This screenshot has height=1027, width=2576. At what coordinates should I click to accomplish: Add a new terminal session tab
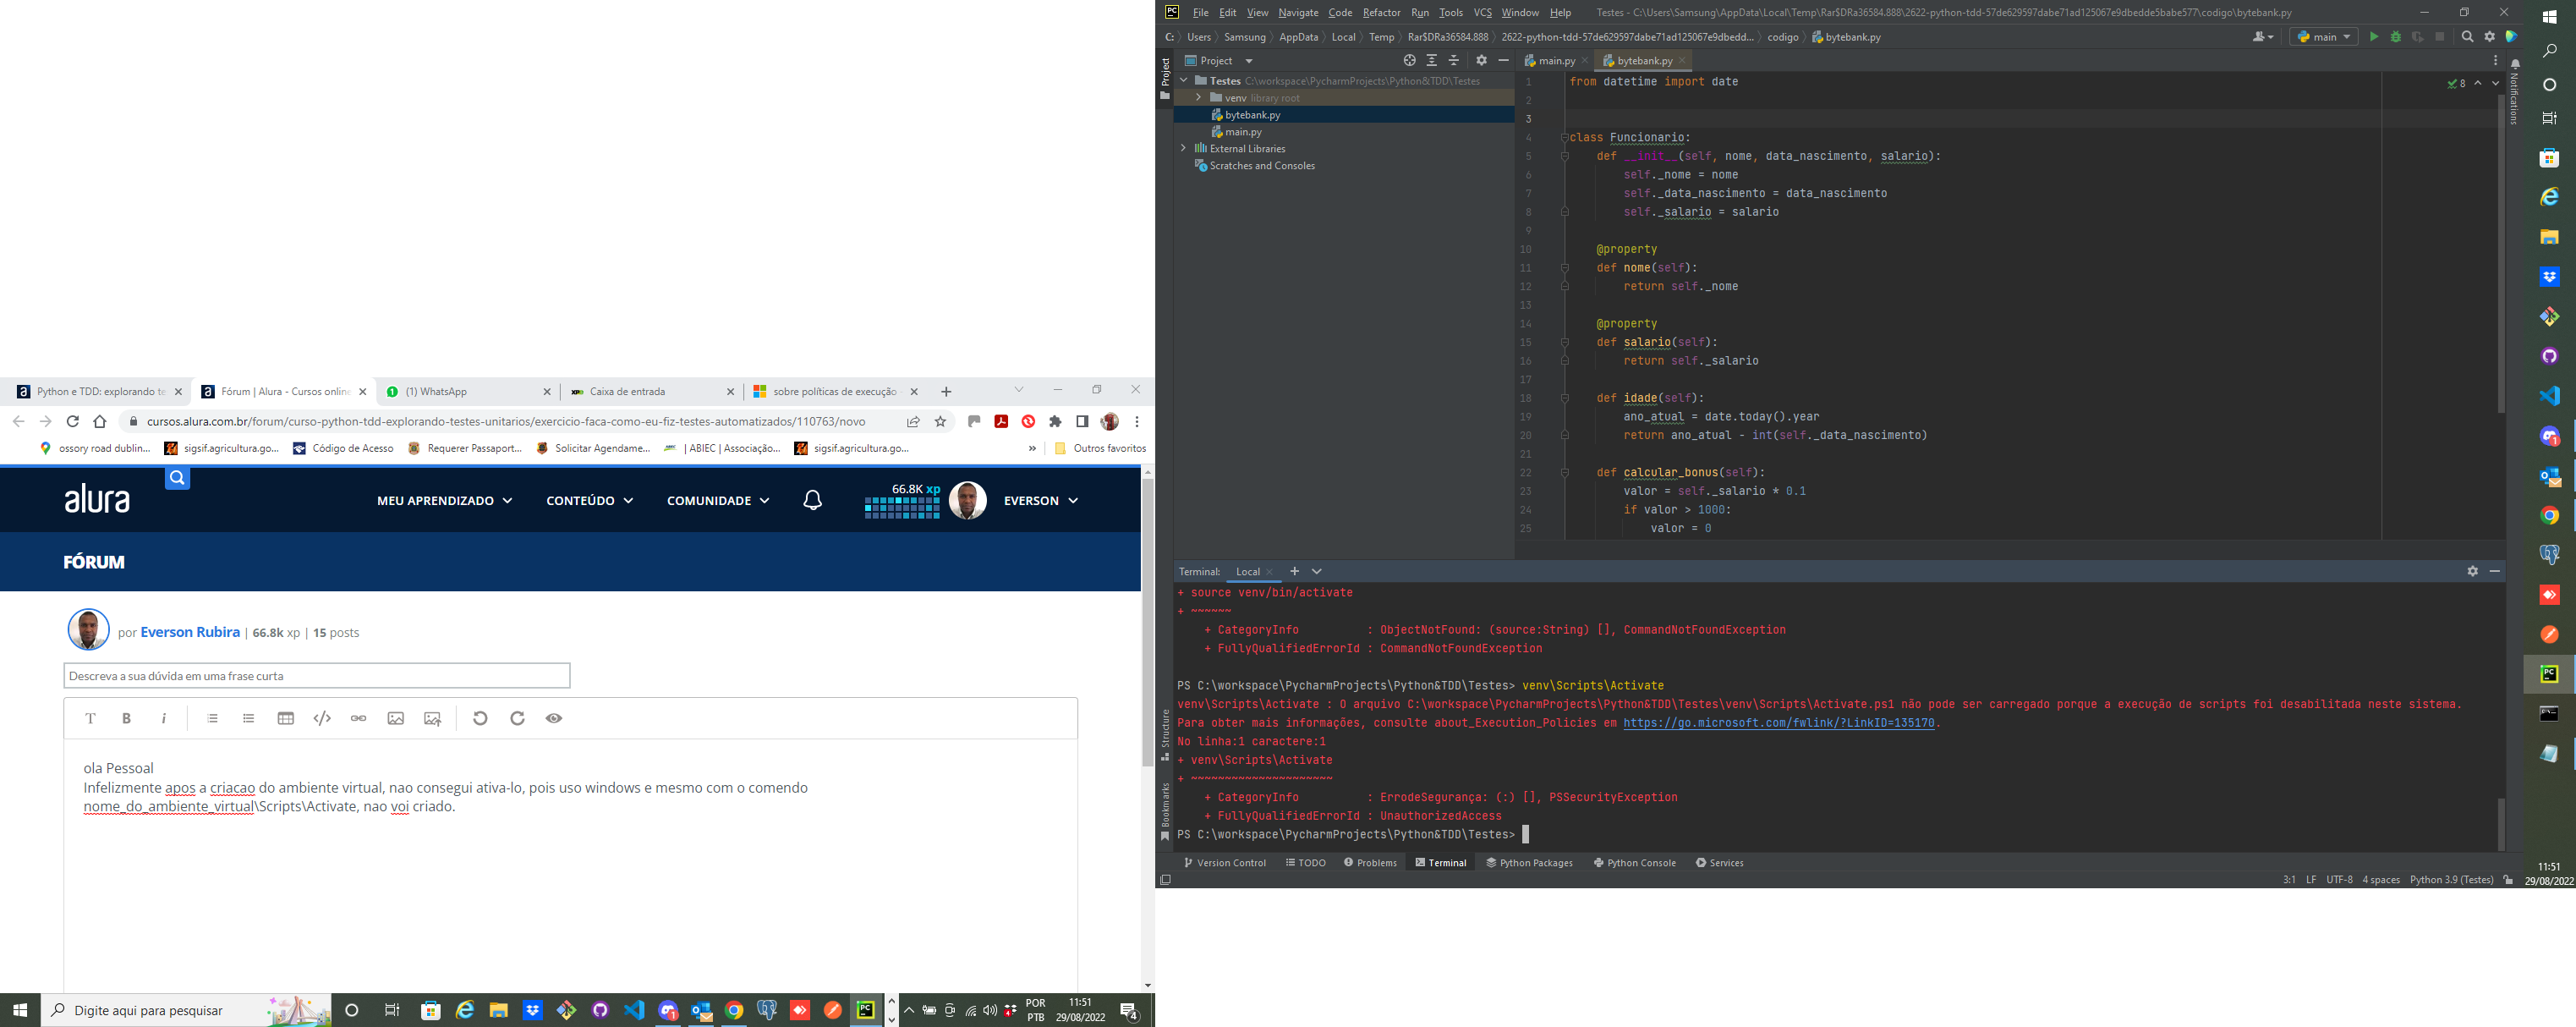click(1294, 571)
